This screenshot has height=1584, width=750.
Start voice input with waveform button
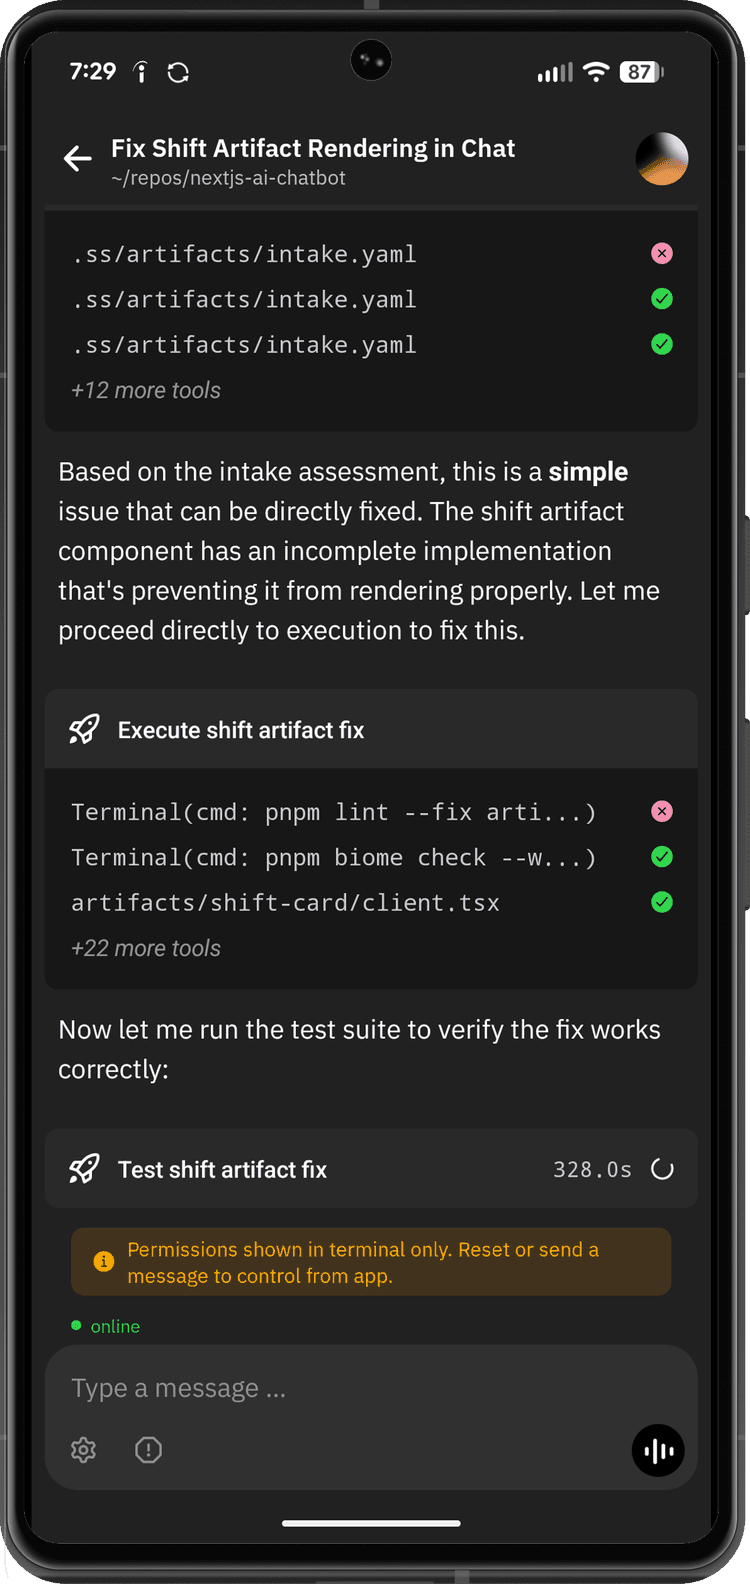click(658, 1451)
